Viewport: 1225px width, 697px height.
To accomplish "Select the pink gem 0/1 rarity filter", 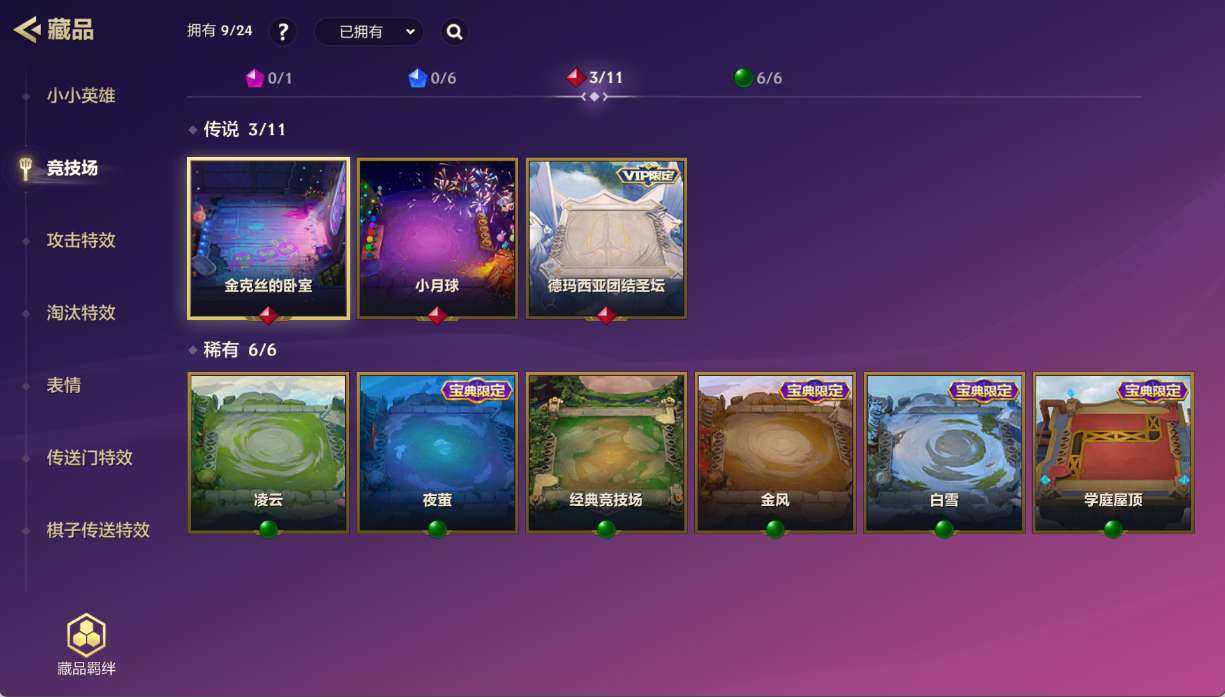I will (x=269, y=78).
